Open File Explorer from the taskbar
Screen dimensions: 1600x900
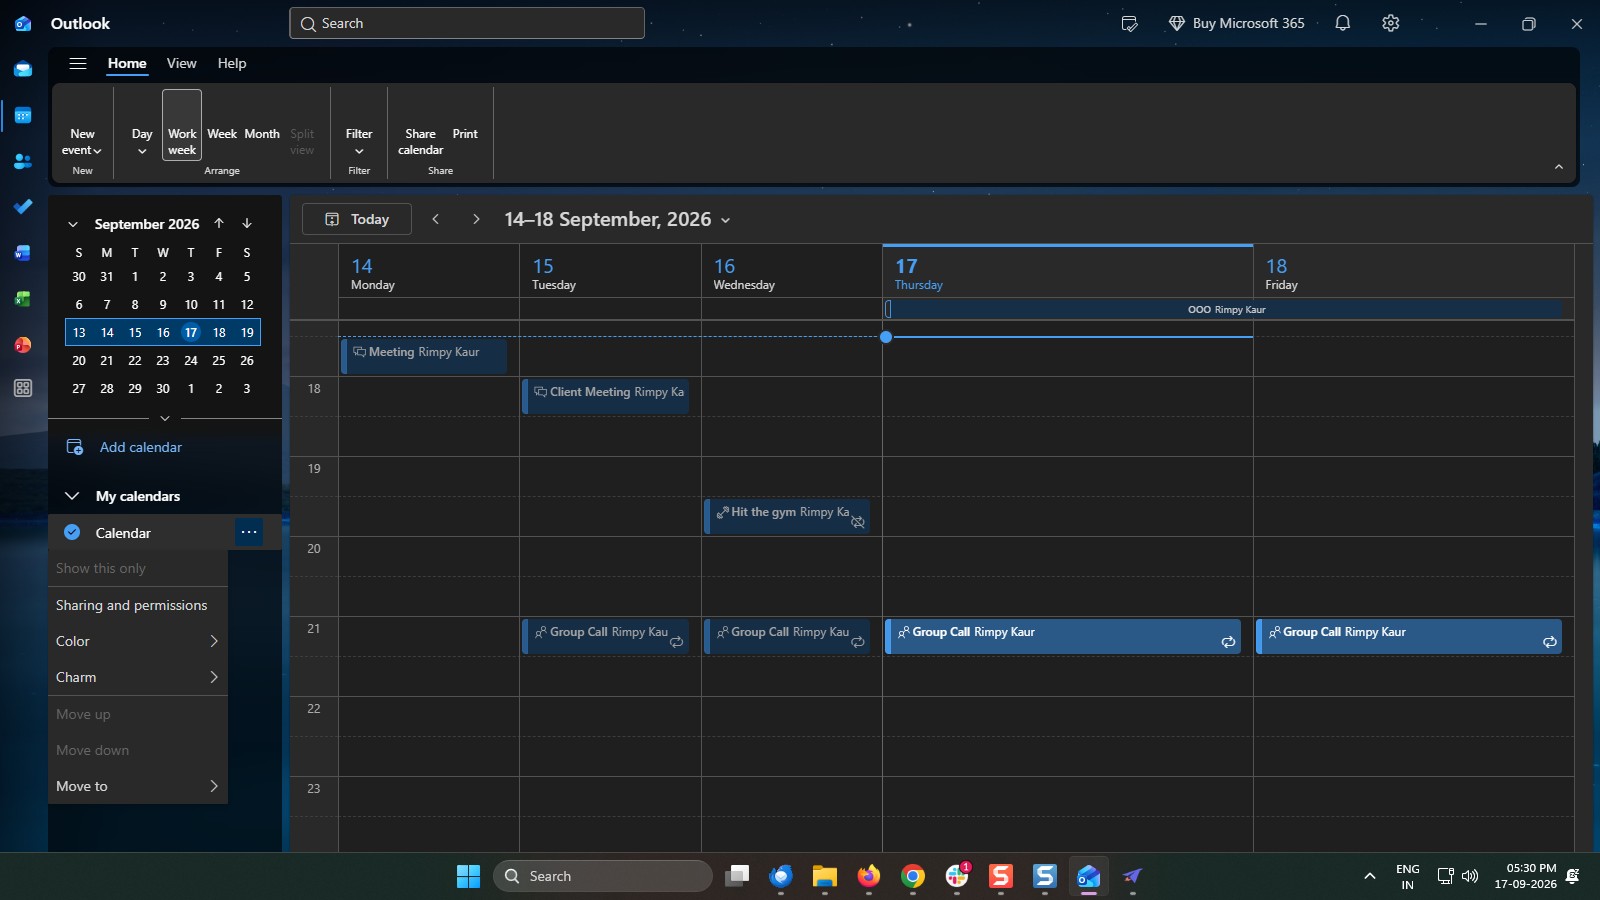(824, 877)
